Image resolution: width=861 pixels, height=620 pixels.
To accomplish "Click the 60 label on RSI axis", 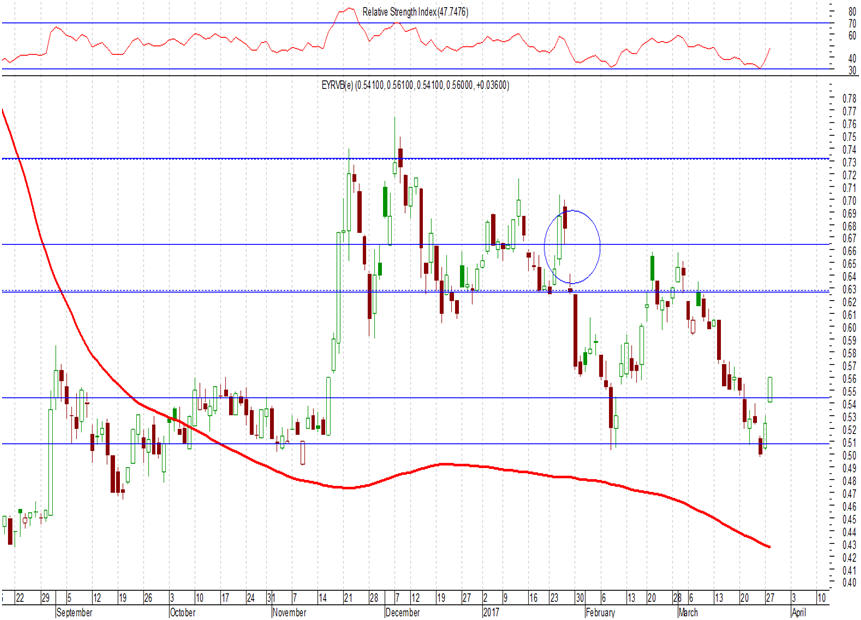I will click(x=852, y=36).
